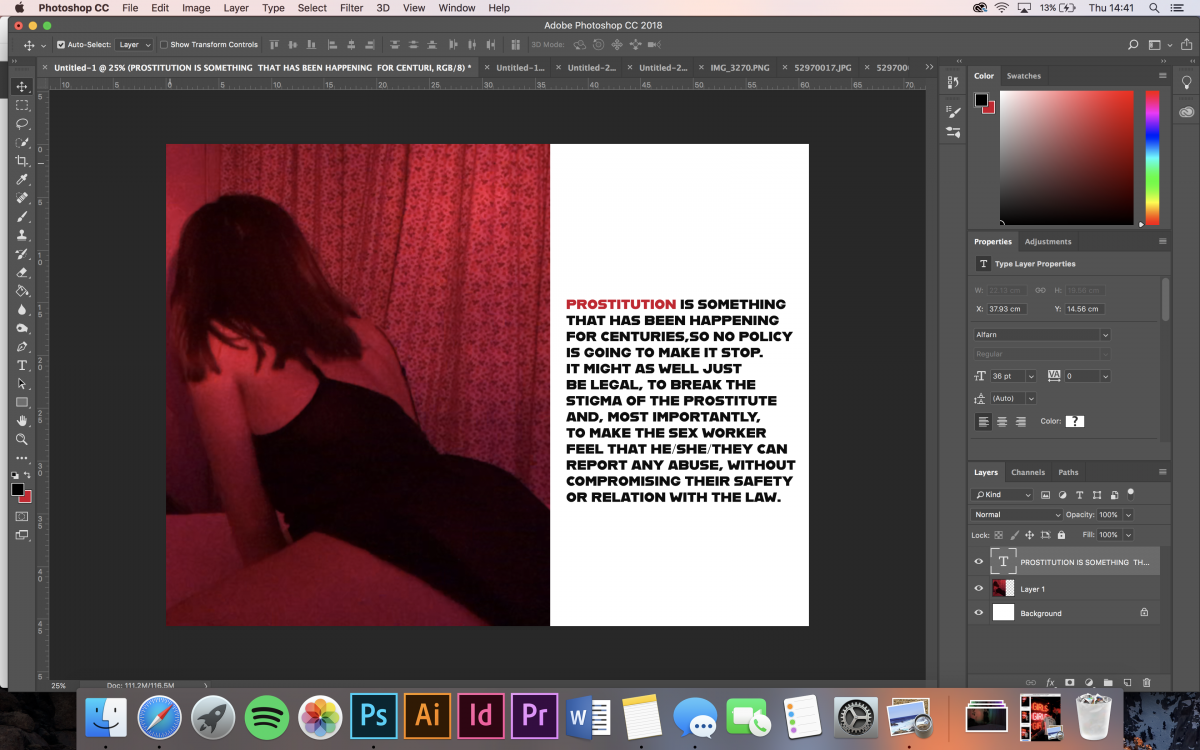Click the rainbow hue slider strip
1200x750 pixels.
[x=1152, y=157]
